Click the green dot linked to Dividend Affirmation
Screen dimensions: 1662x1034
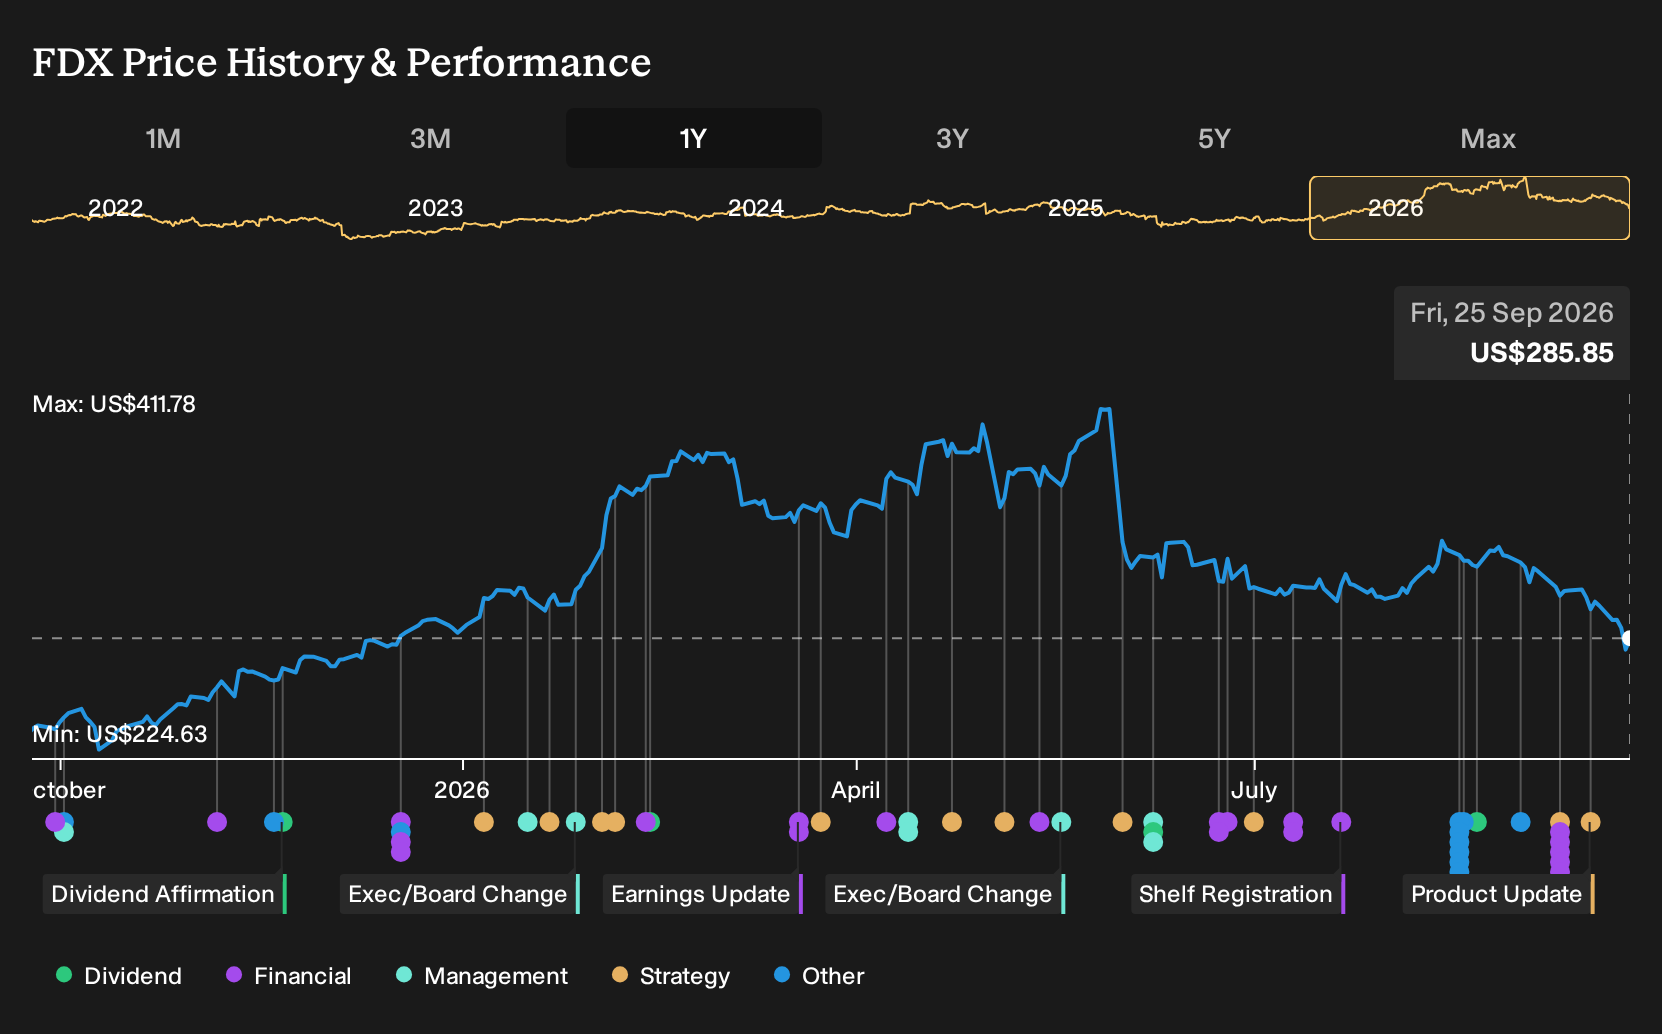(x=285, y=822)
